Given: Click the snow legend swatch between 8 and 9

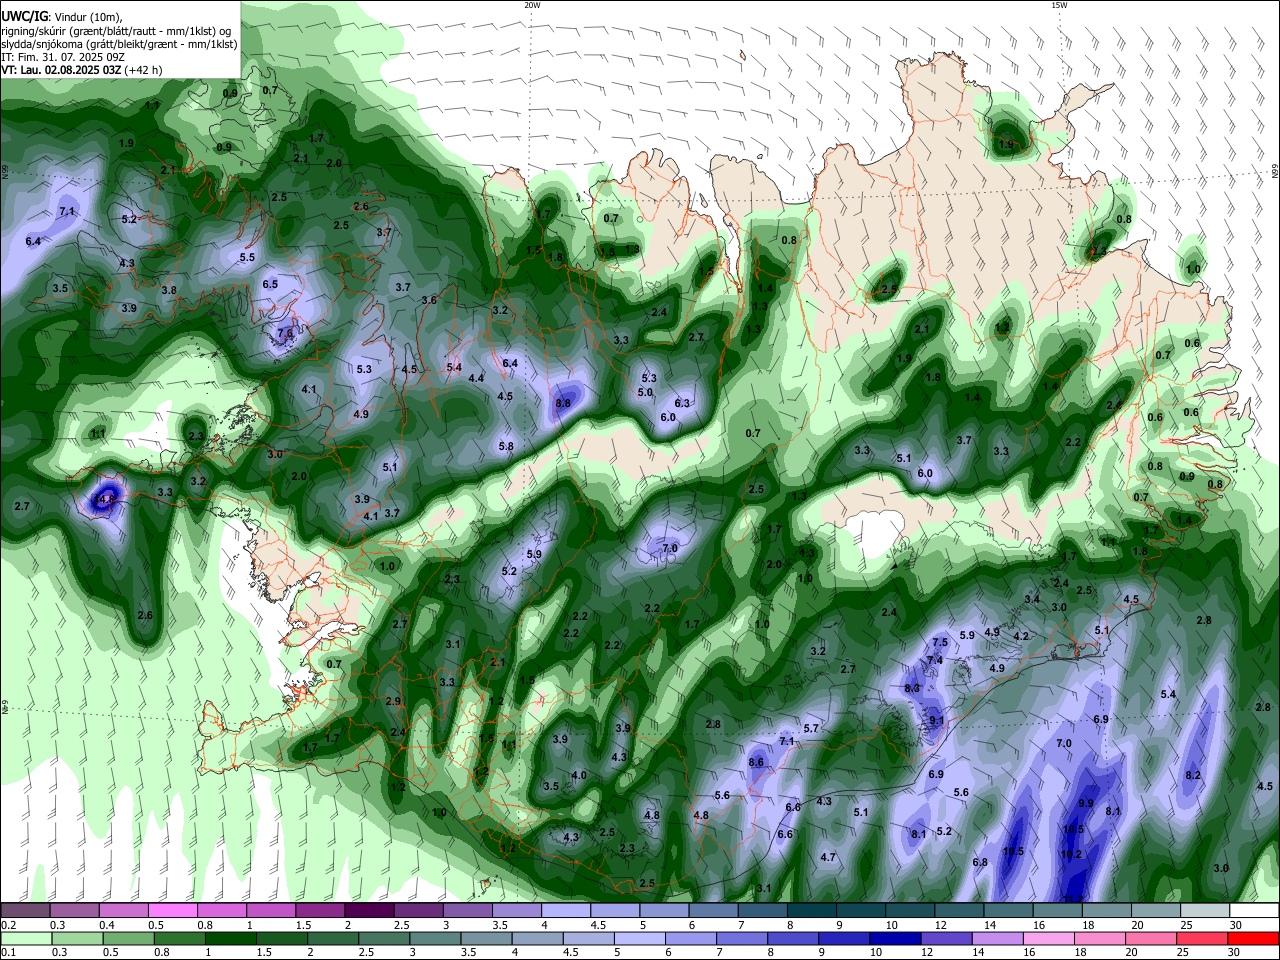Looking at the screenshot, I should [x=810, y=911].
